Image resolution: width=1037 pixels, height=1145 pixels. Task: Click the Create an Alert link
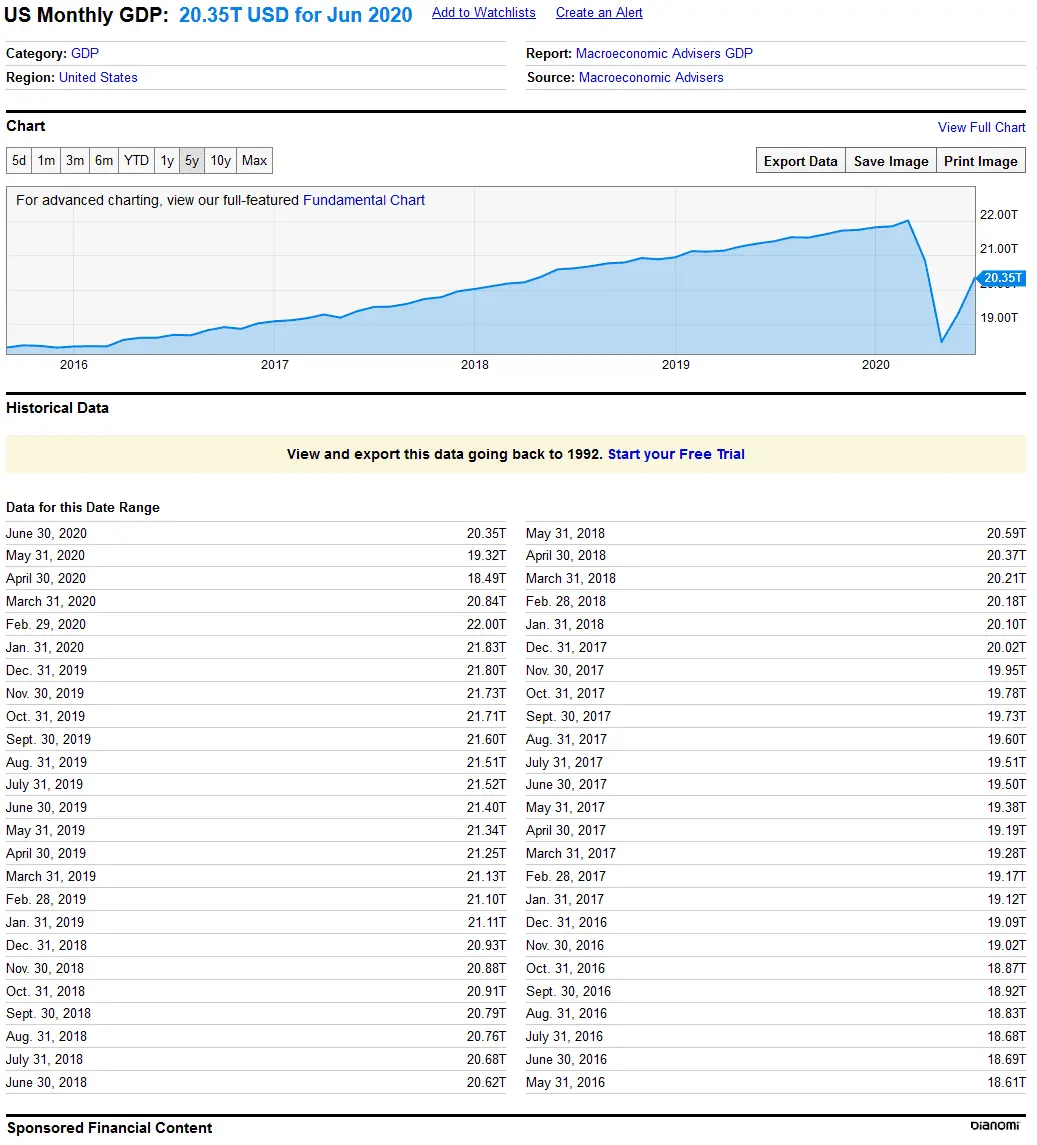point(599,13)
